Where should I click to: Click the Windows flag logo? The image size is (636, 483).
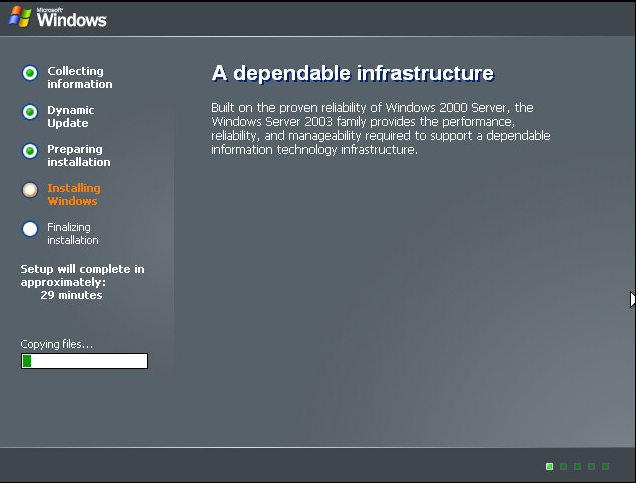pyautogui.click(x=19, y=17)
